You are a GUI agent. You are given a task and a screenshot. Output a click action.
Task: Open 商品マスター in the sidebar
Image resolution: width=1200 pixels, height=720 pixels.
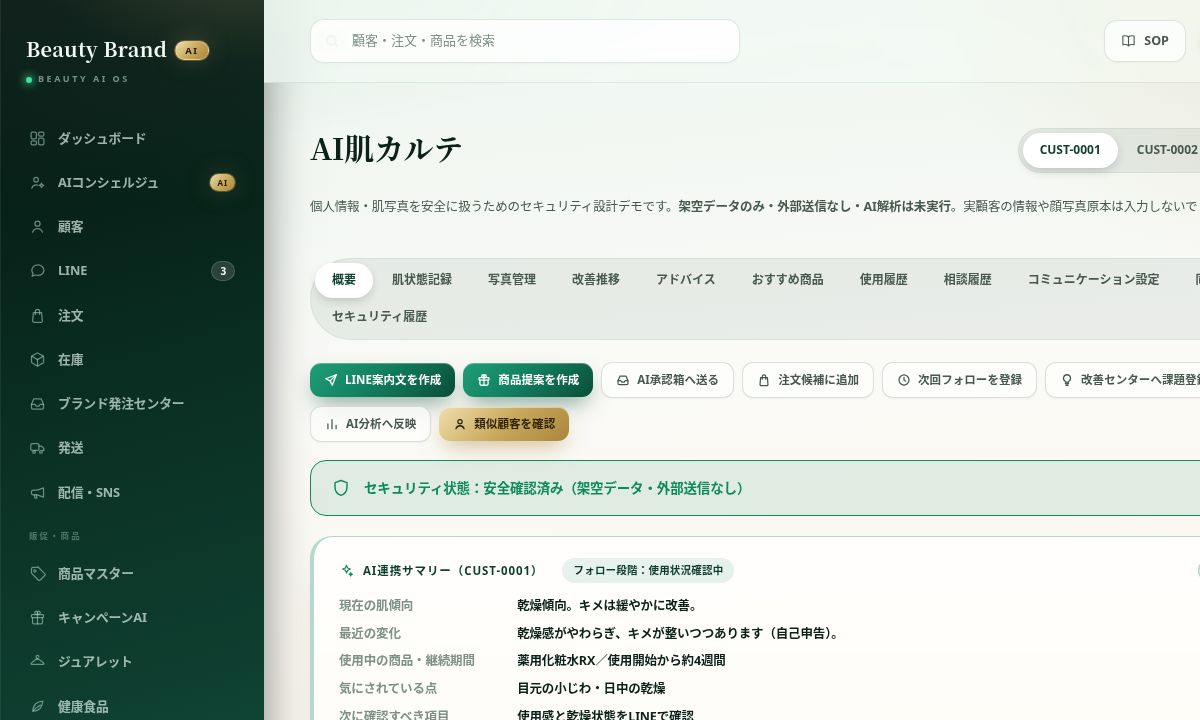(132, 574)
